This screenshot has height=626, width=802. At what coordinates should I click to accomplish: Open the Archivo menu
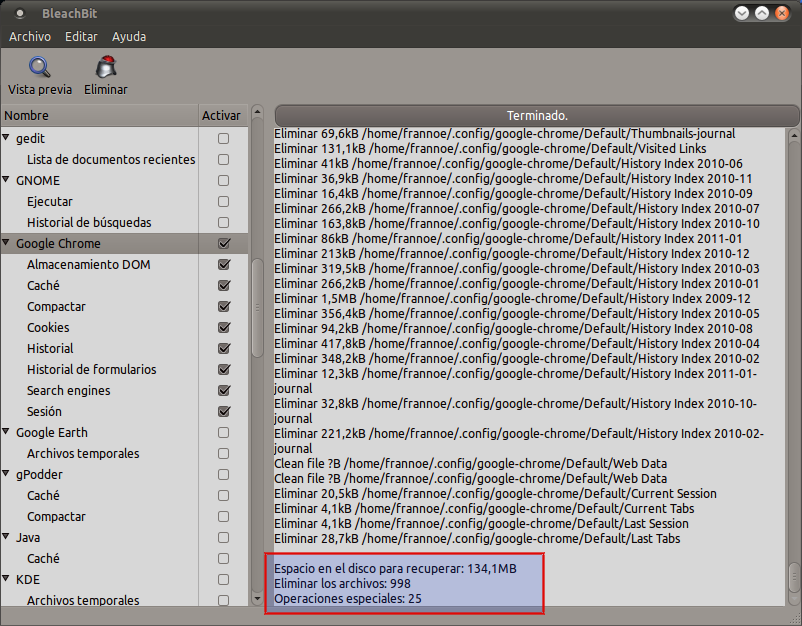30,37
